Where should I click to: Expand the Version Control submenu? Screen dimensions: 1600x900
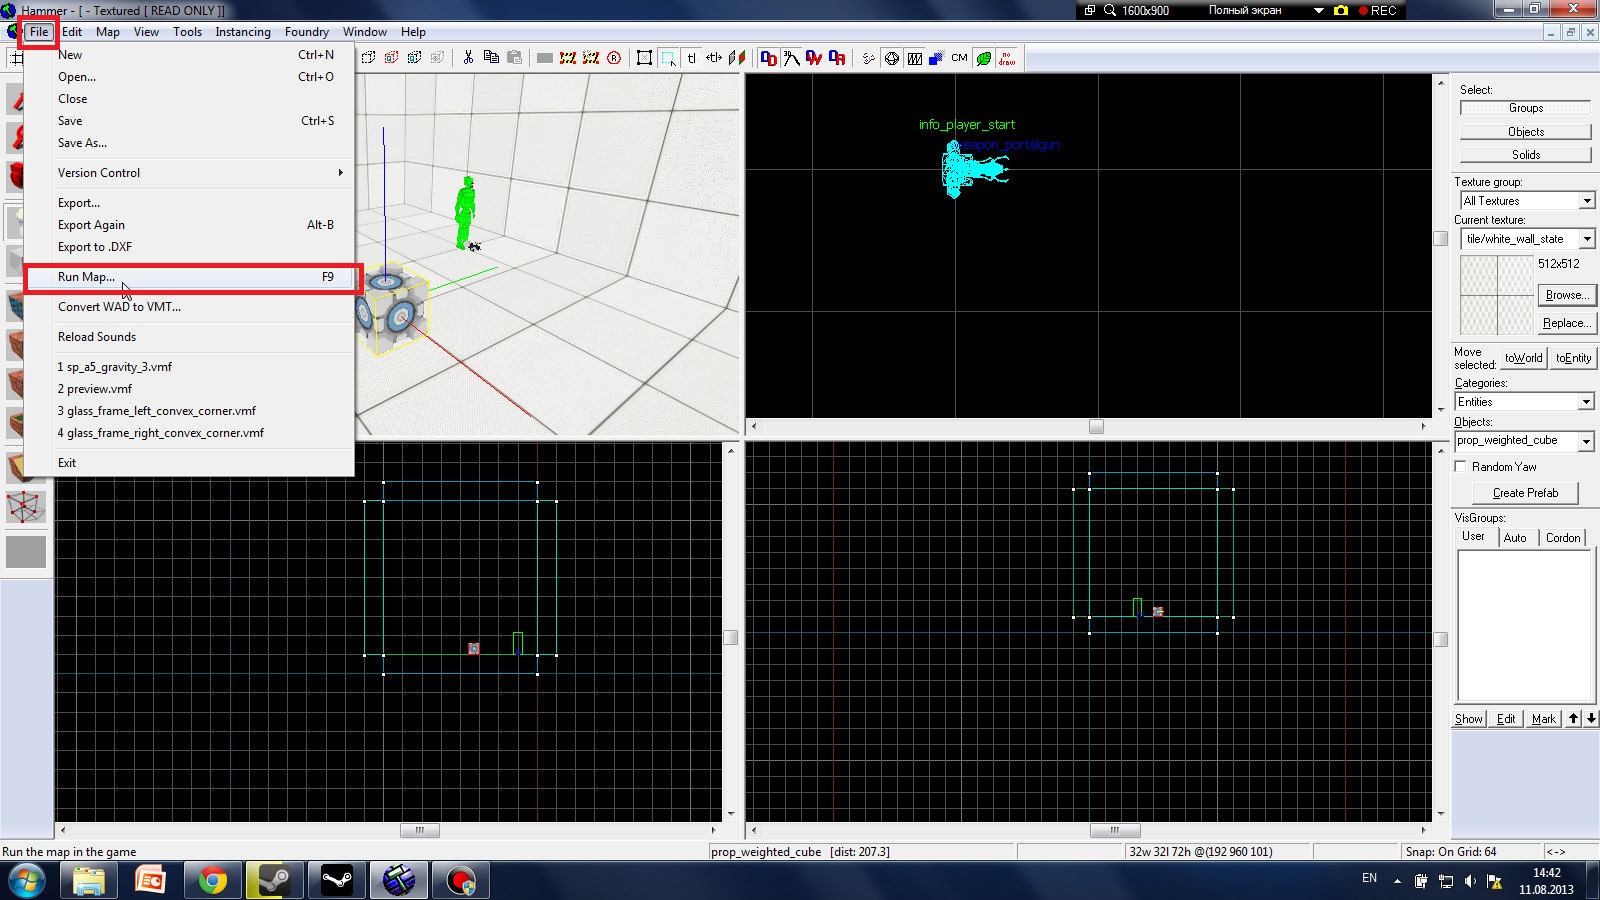(x=189, y=173)
